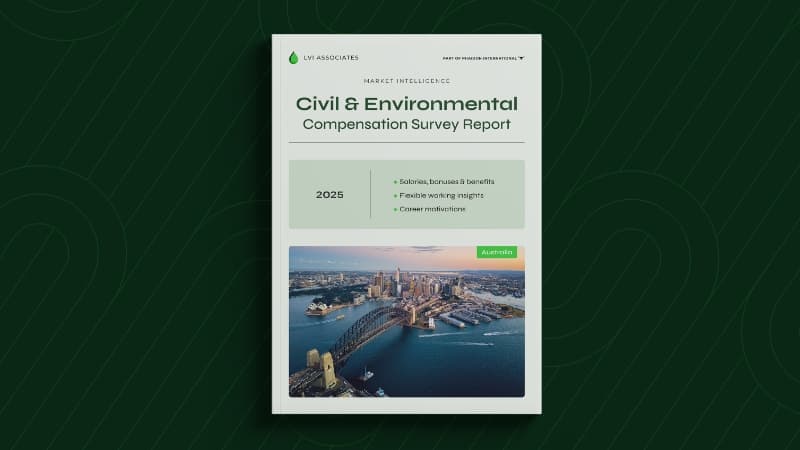Click the bullet dot beside Salaries, bonuses & benefits
This screenshot has width=800, height=450.
tap(395, 182)
